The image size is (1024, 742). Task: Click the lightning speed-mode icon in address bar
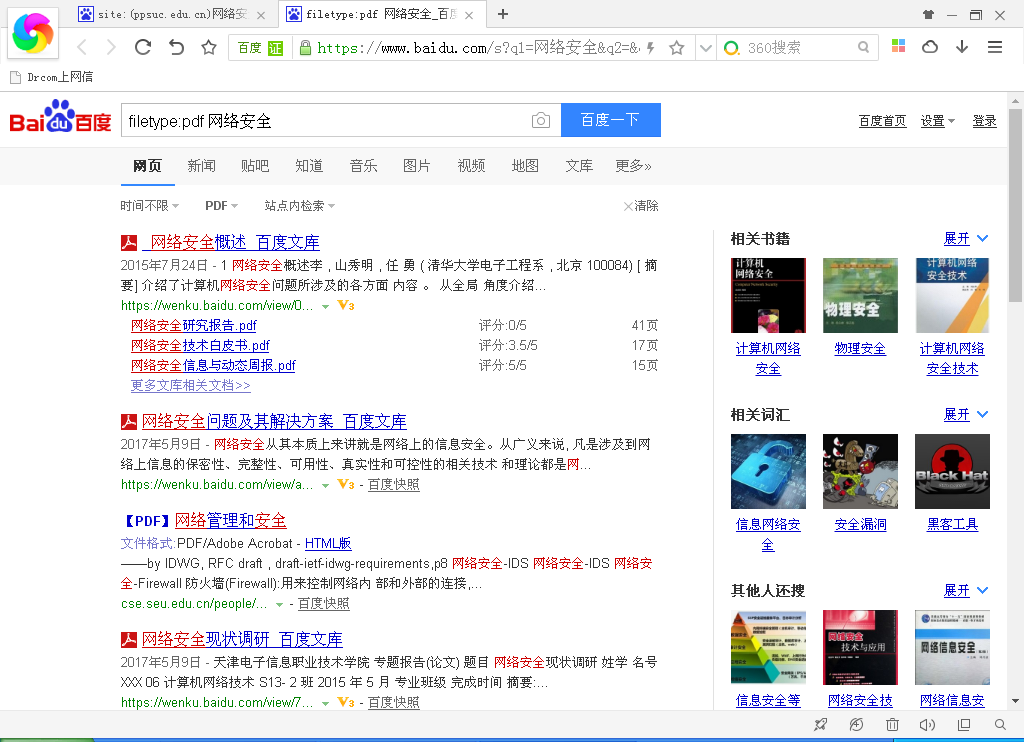(650, 48)
